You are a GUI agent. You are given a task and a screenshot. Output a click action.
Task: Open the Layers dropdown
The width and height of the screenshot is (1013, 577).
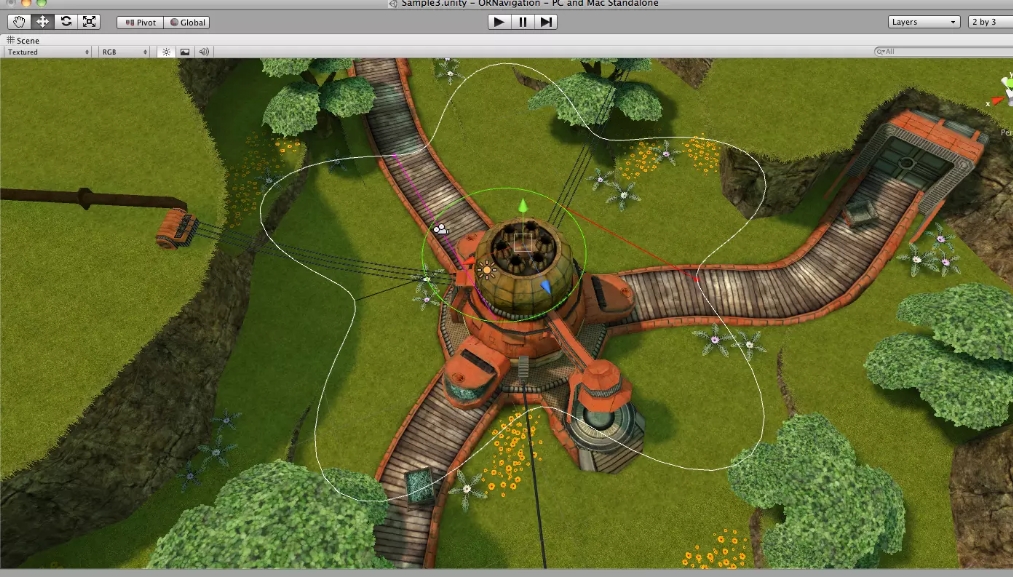click(x=923, y=21)
